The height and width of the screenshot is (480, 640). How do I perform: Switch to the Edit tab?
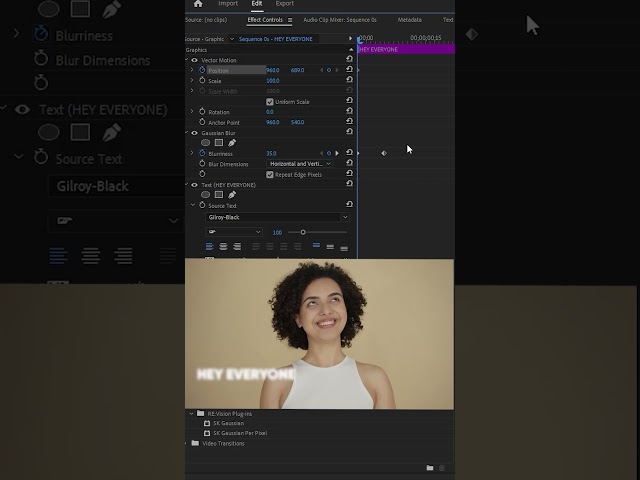tap(257, 4)
